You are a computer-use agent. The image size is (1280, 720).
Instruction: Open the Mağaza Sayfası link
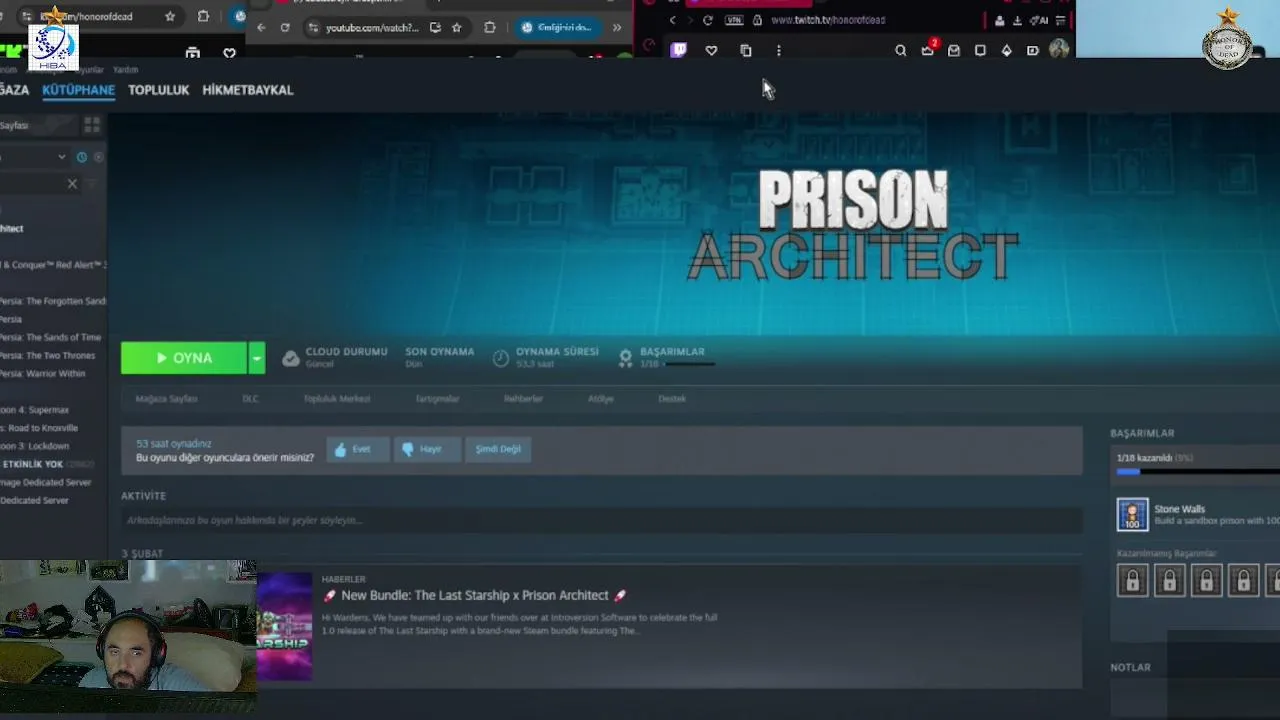pos(166,399)
